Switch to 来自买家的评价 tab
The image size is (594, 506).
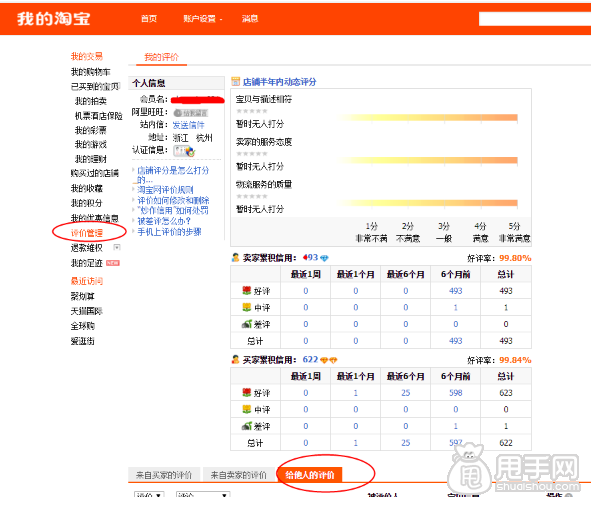(x=164, y=475)
